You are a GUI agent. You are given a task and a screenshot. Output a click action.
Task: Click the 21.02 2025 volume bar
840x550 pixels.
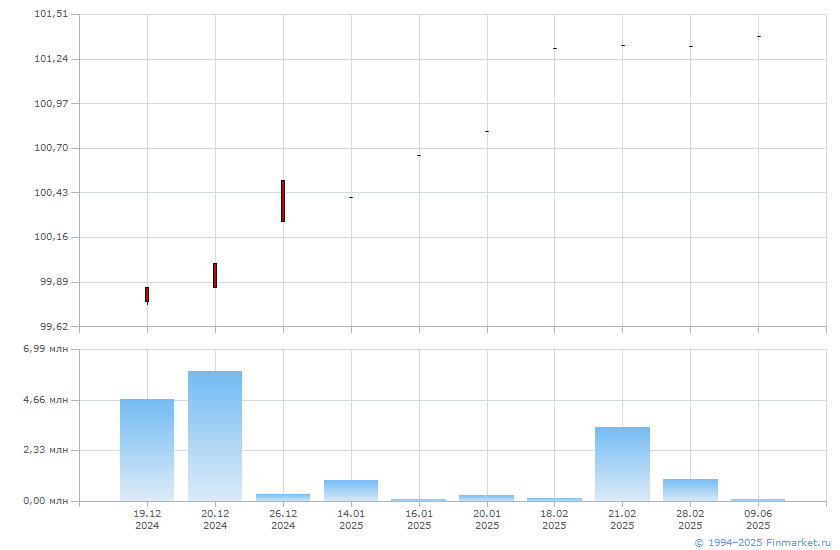[x=622, y=464]
